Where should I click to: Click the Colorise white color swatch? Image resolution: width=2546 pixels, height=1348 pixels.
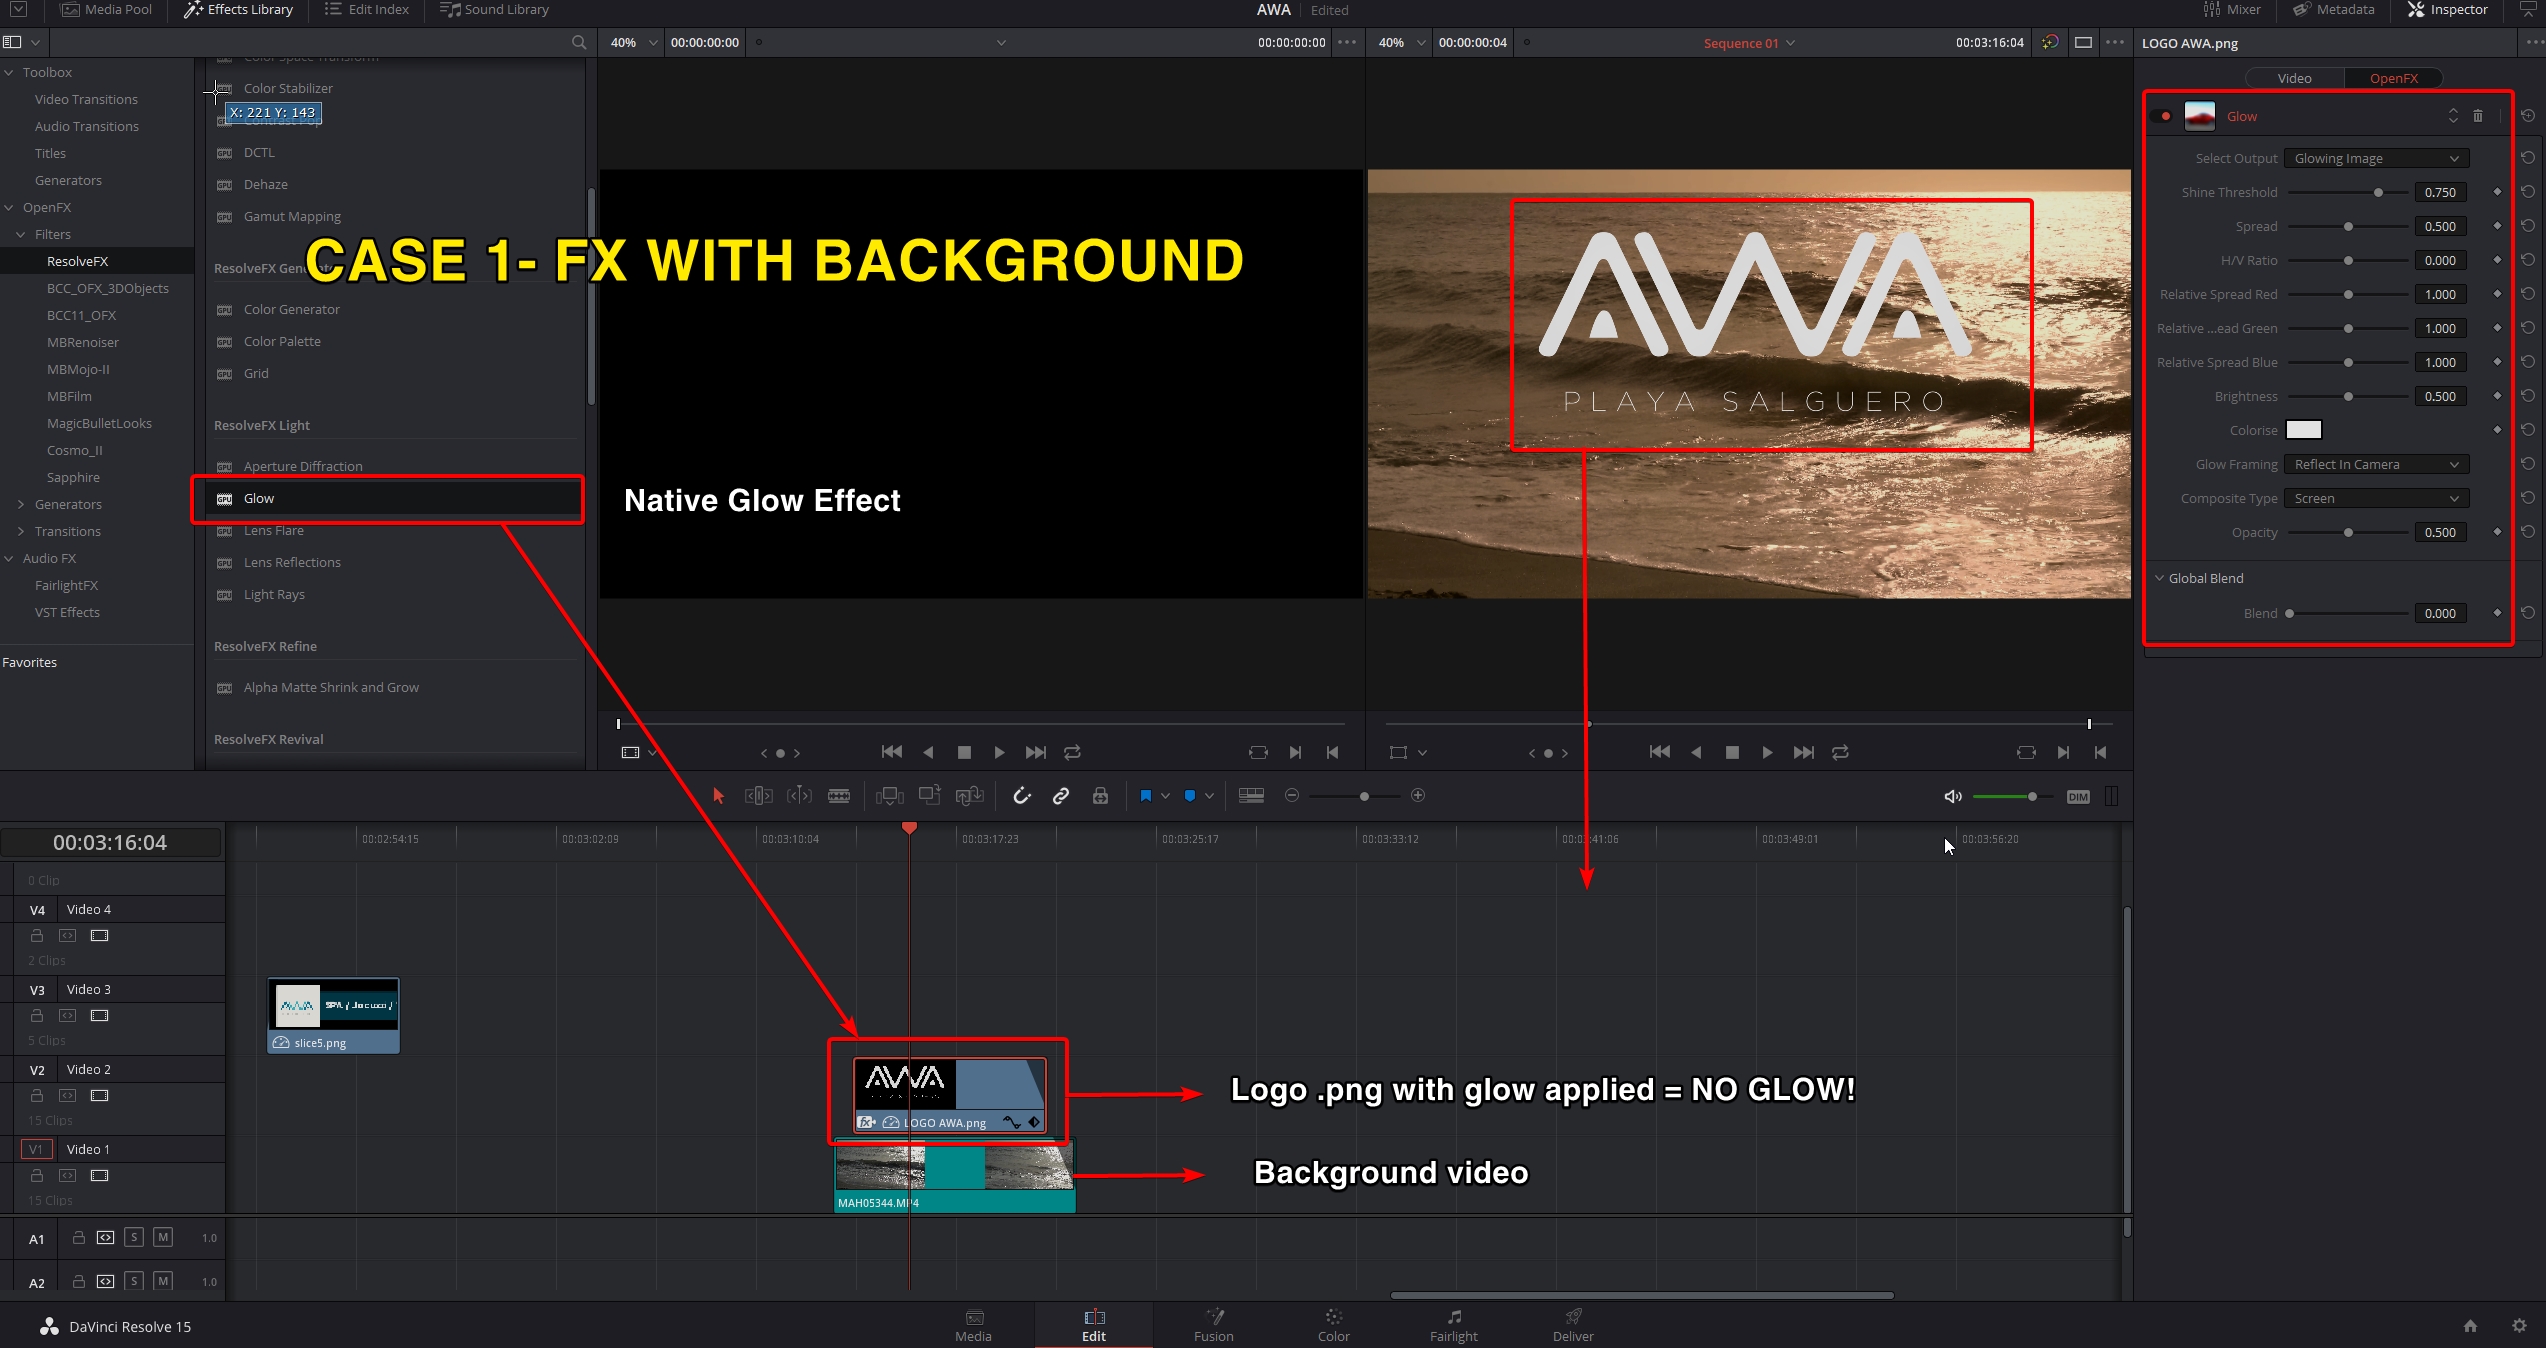tap(2304, 430)
